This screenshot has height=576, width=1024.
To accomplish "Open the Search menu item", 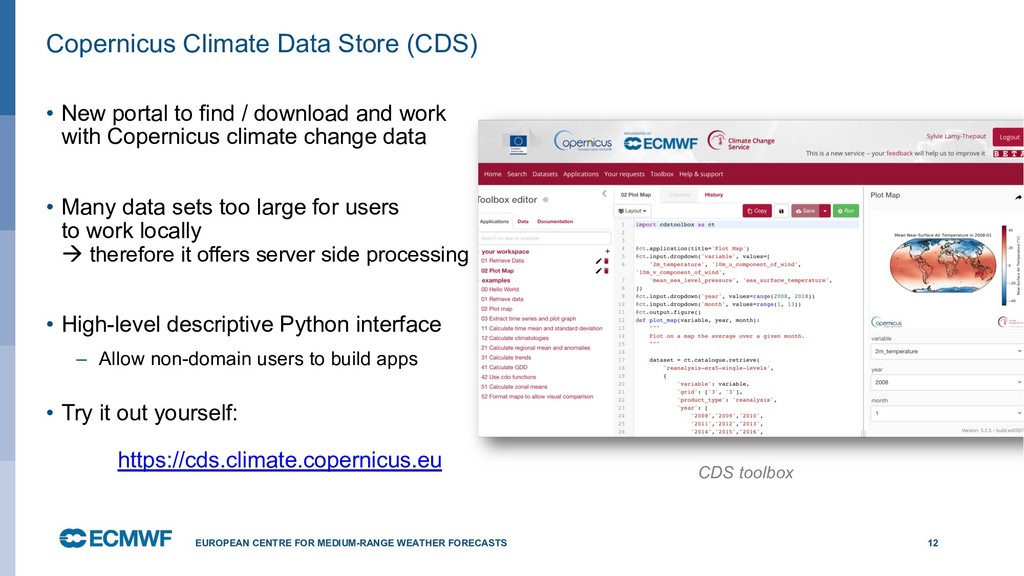I will pyautogui.click(x=517, y=174).
